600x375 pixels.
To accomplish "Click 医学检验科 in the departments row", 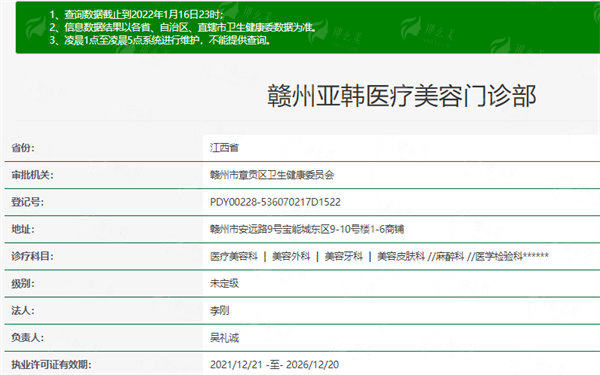I will click(x=499, y=256).
